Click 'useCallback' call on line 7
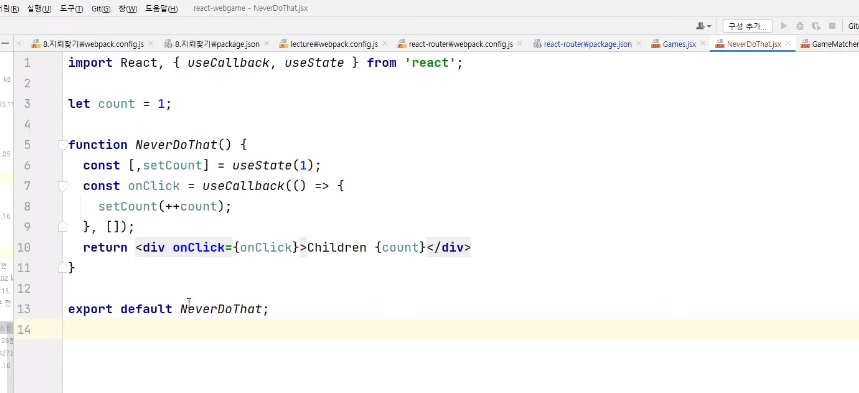The width and height of the screenshot is (859, 393). [243, 186]
